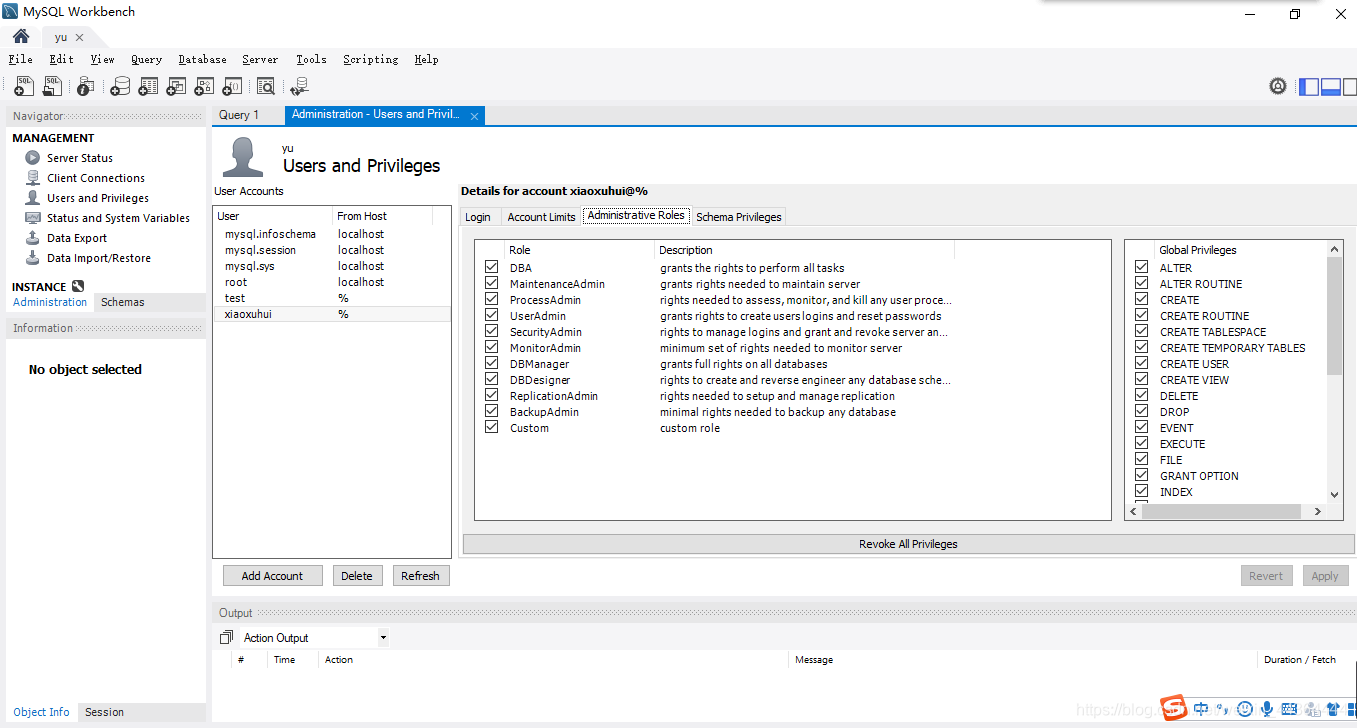This screenshot has height=728, width=1357.
Task: Click the Revert button
Action: click(x=1266, y=576)
